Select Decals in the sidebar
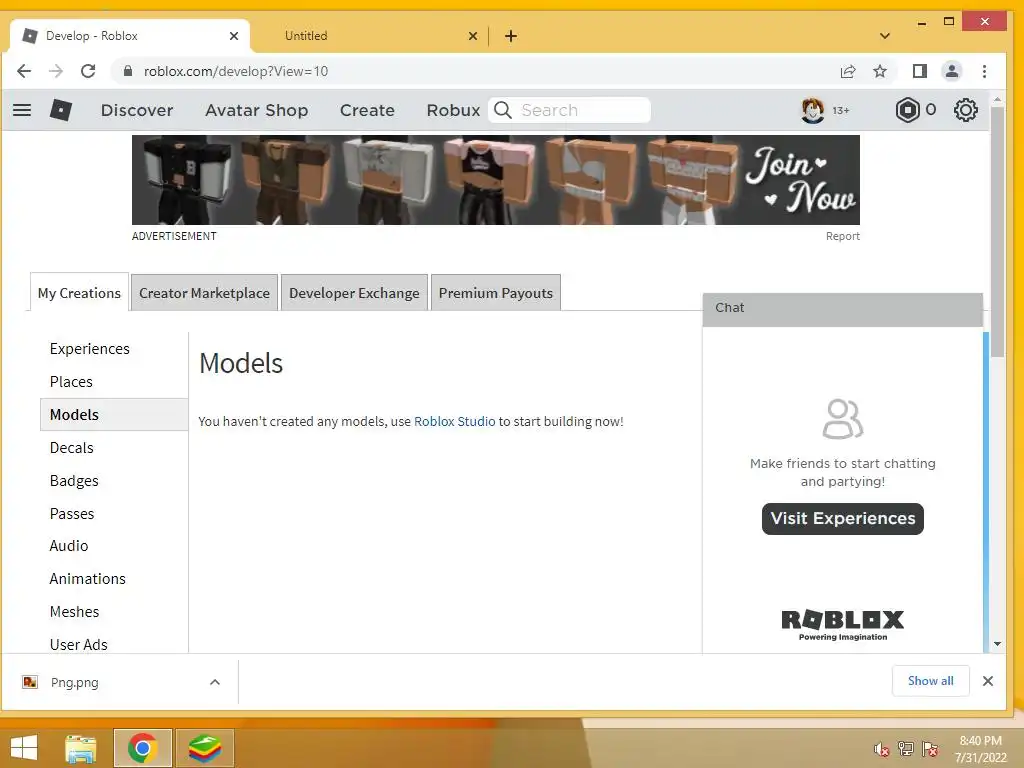Viewport: 1024px width, 768px height. coord(72,447)
